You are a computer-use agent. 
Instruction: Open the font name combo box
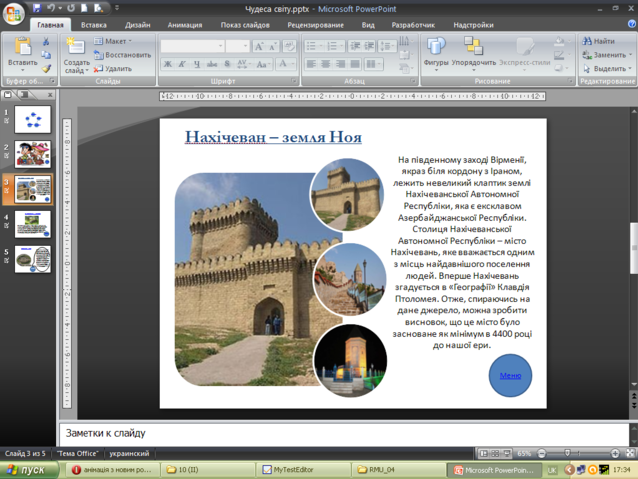point(192,46)
